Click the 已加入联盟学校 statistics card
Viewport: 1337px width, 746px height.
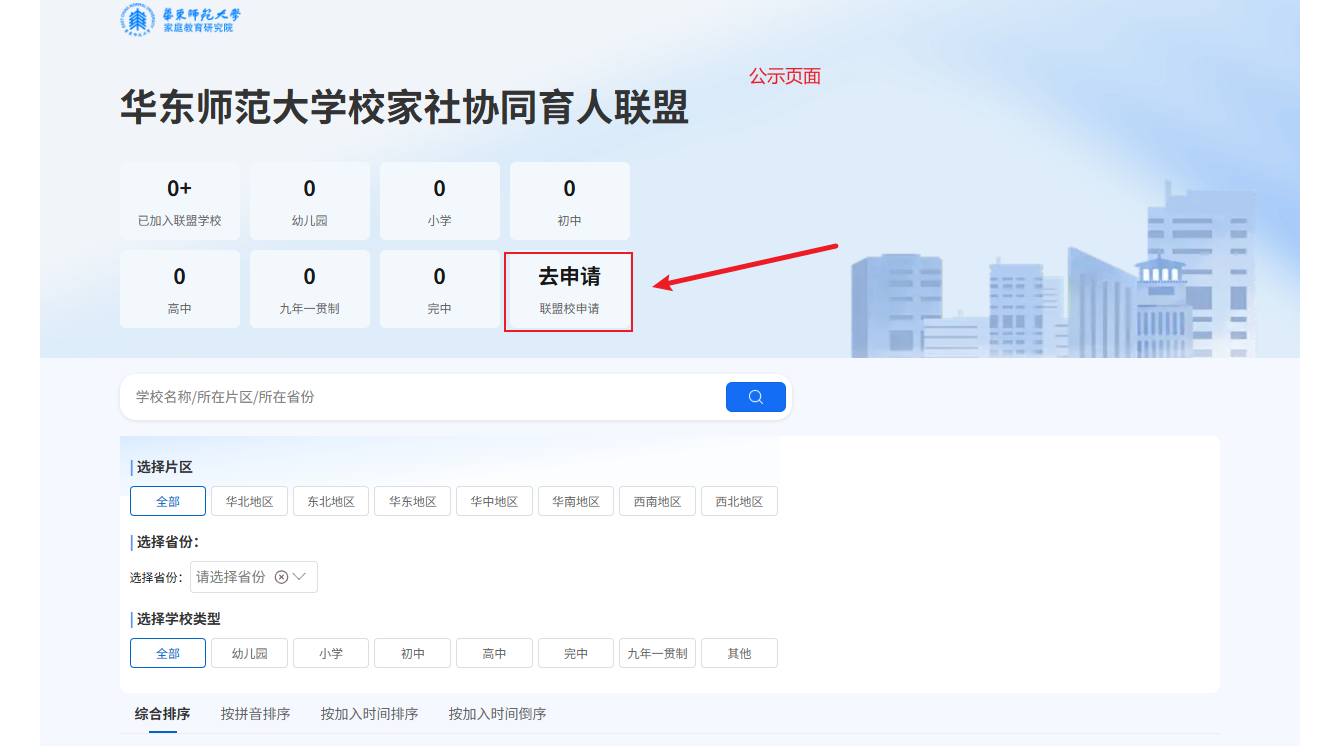180,201
